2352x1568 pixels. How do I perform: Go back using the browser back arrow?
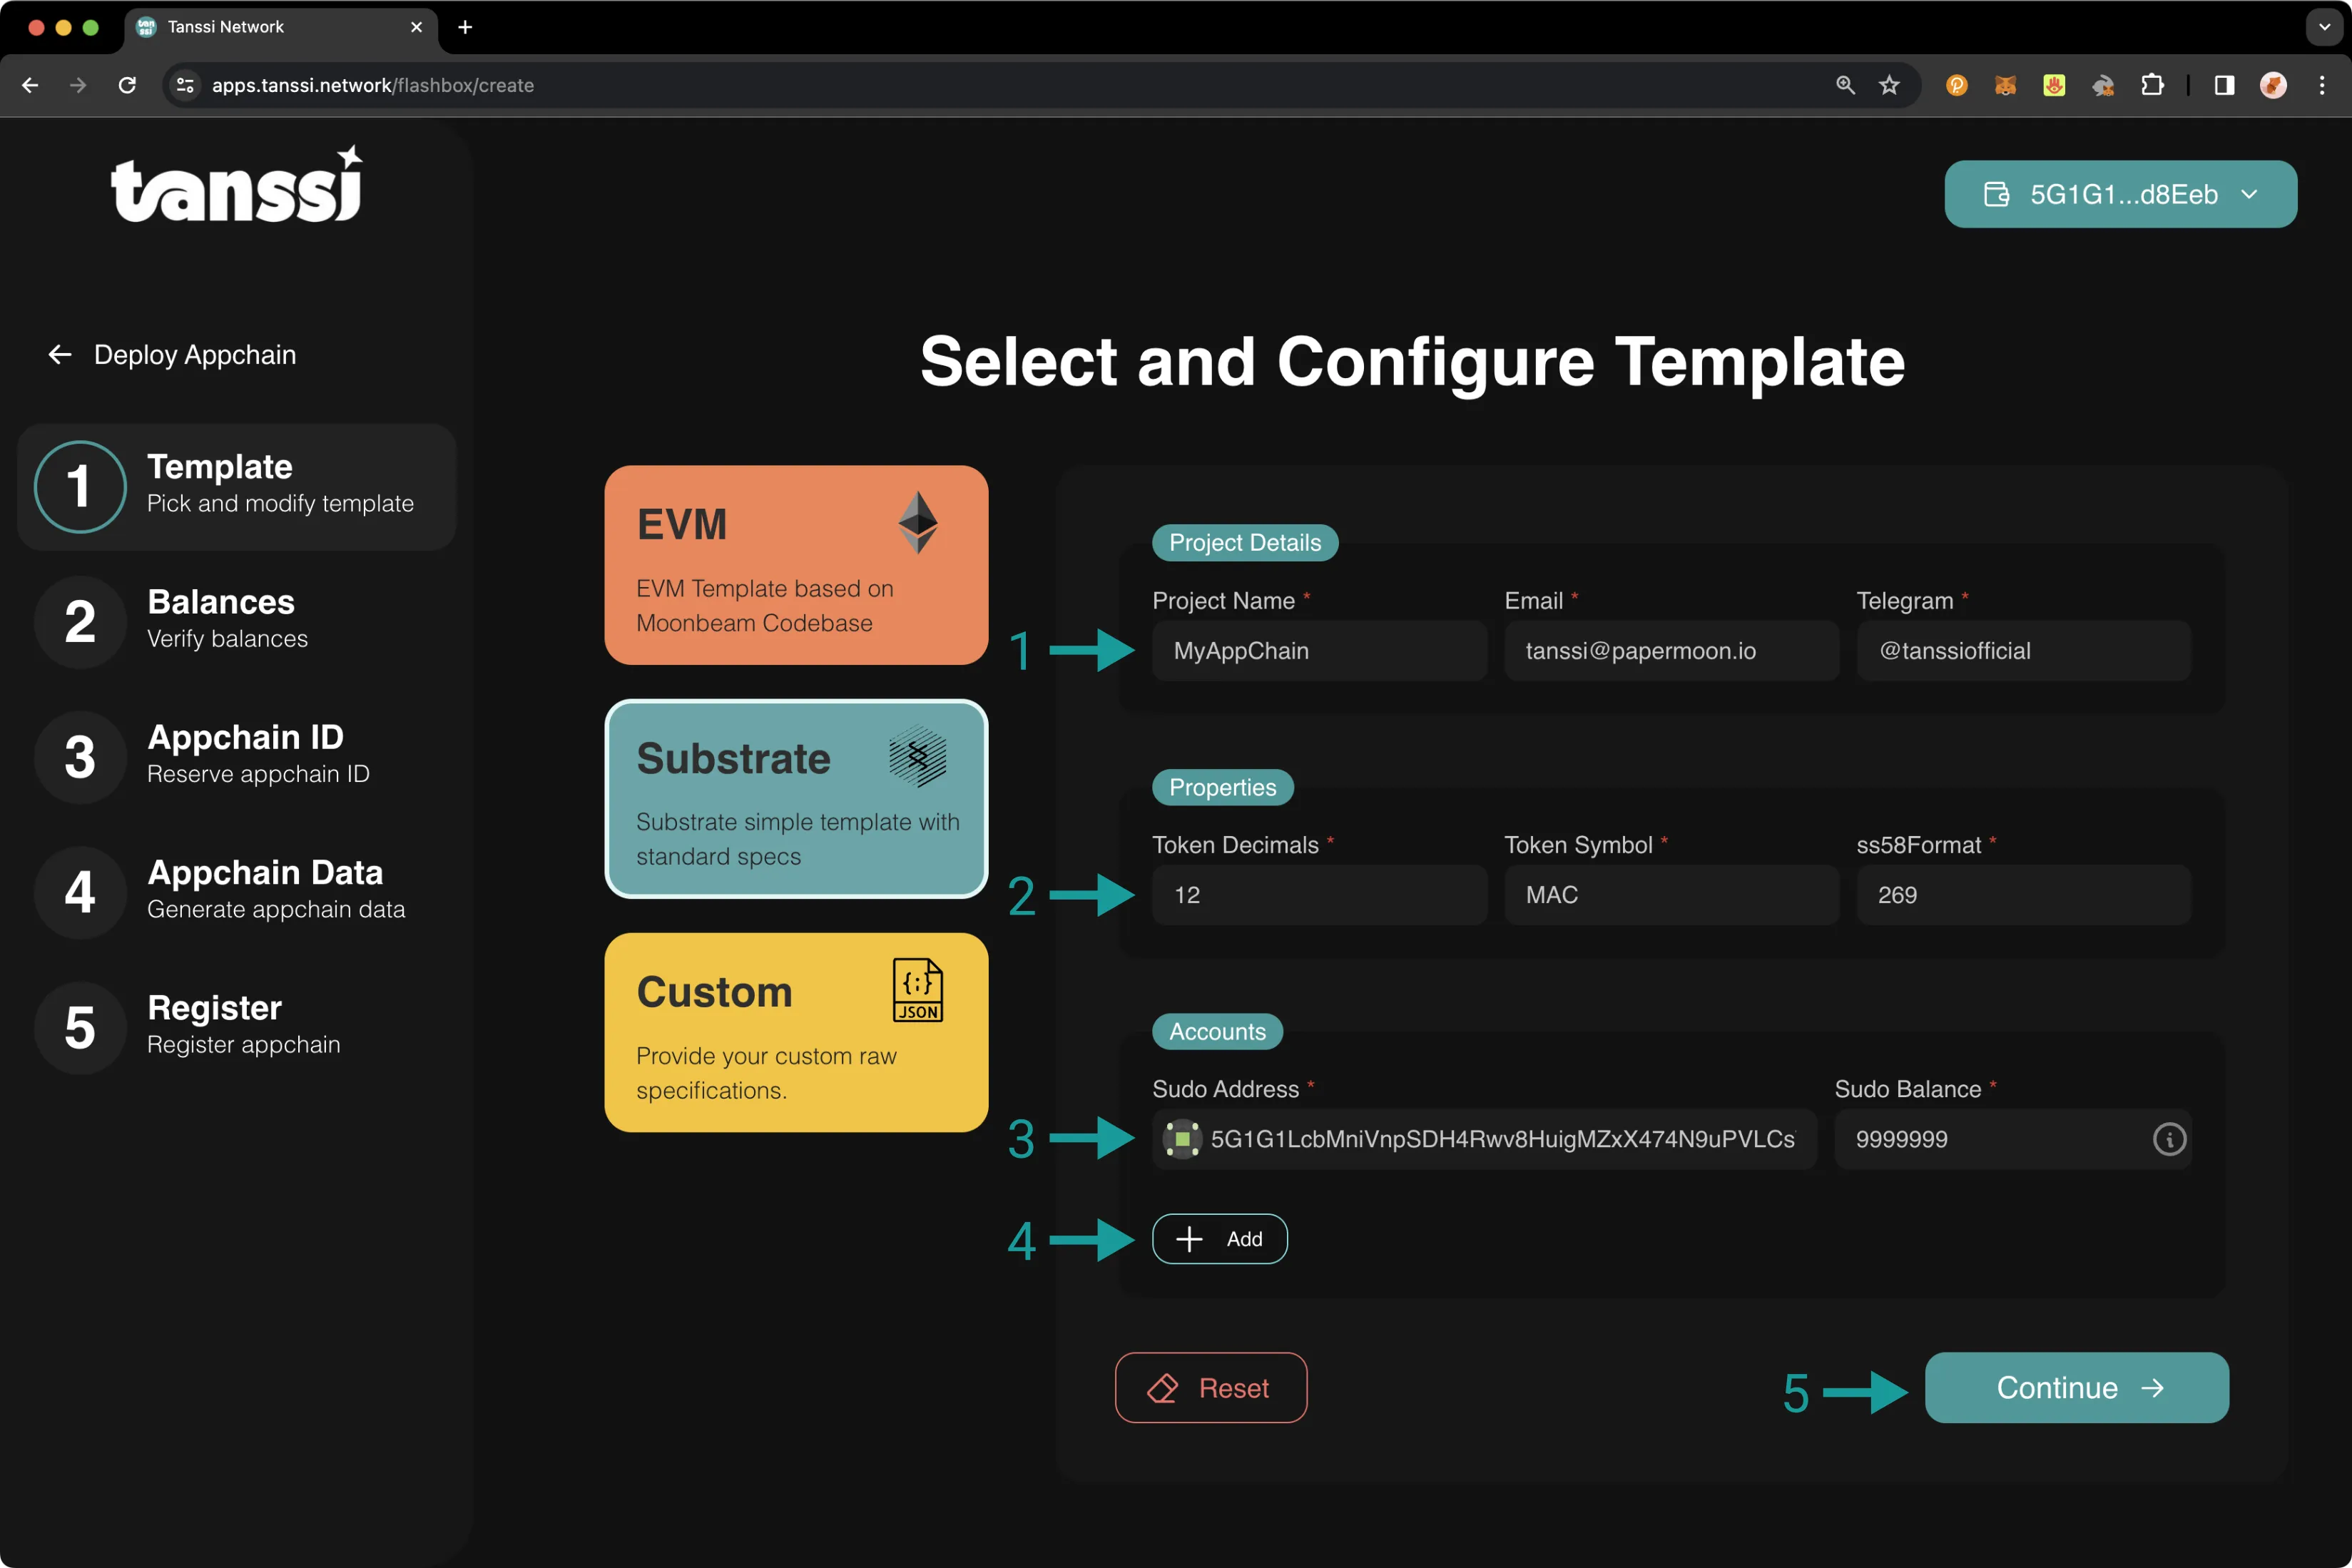click(30, 85)
